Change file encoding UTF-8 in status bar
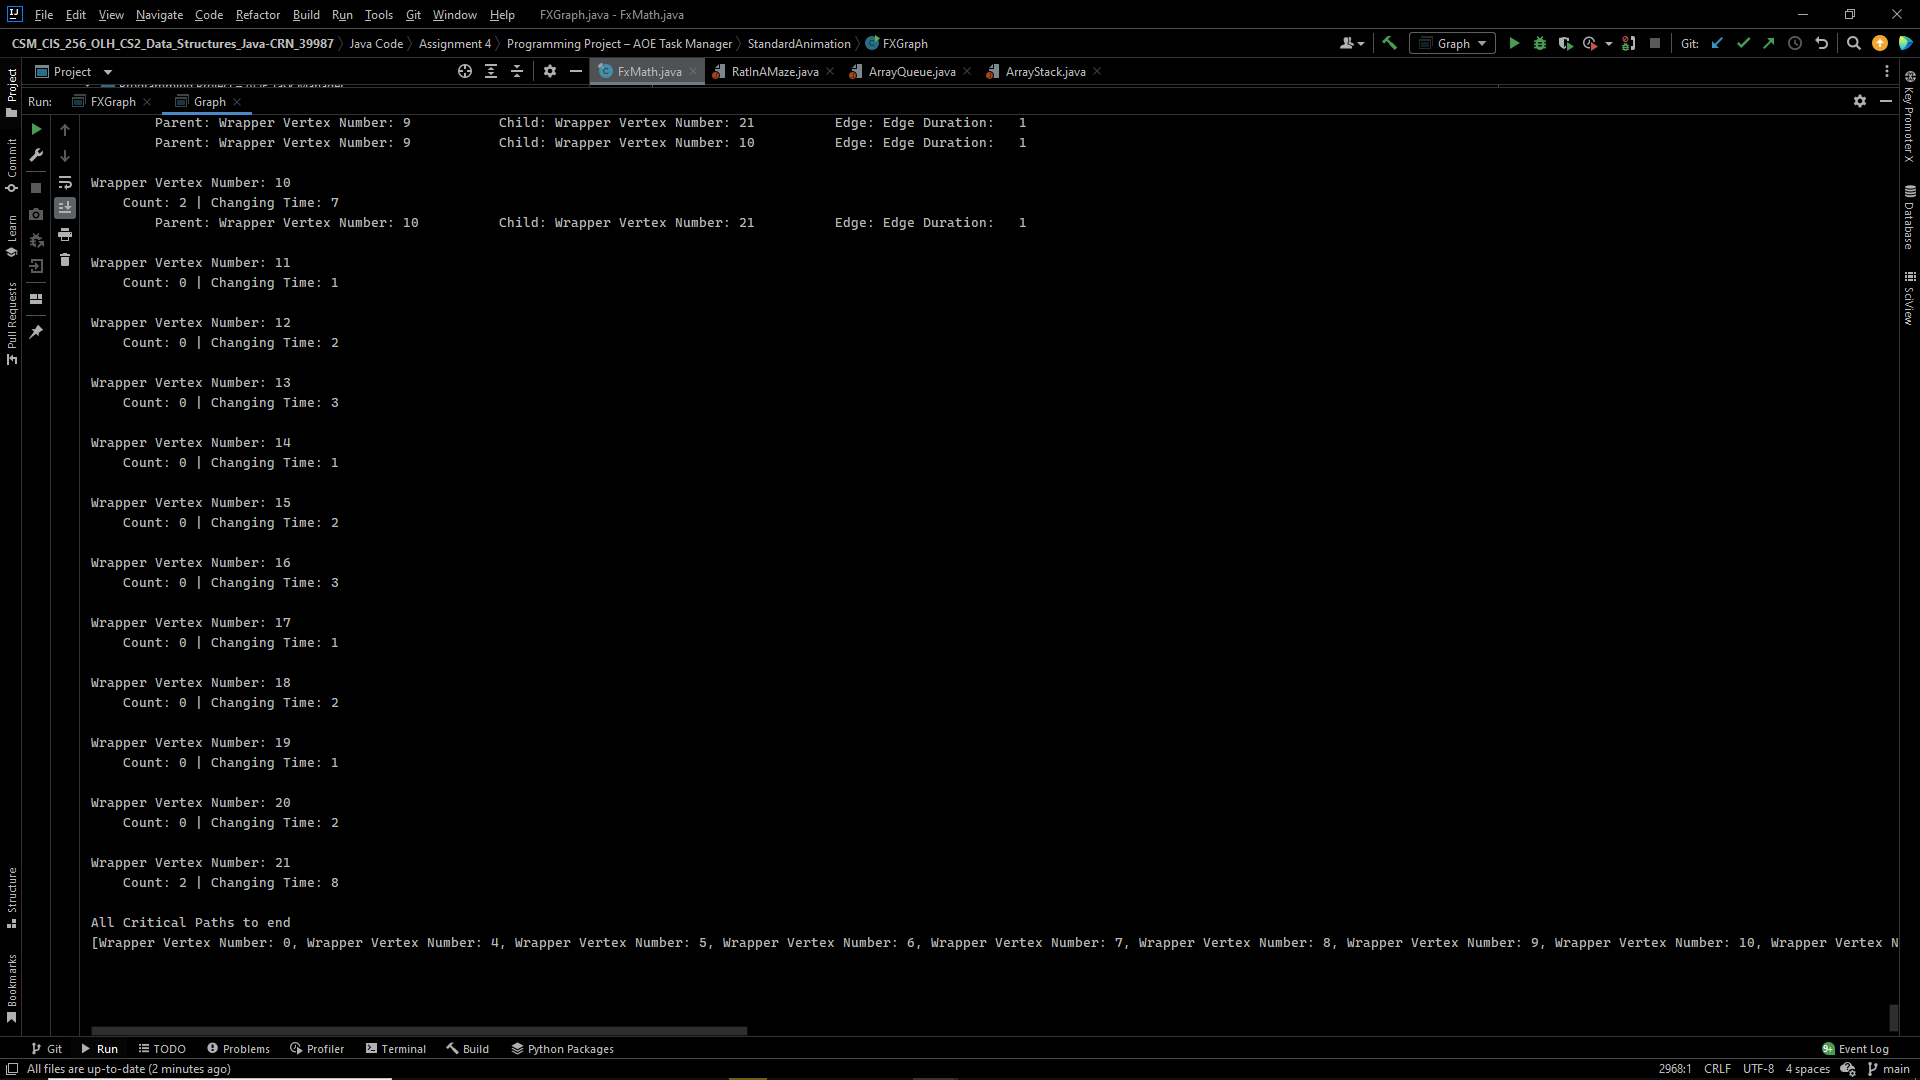 1758,1069
